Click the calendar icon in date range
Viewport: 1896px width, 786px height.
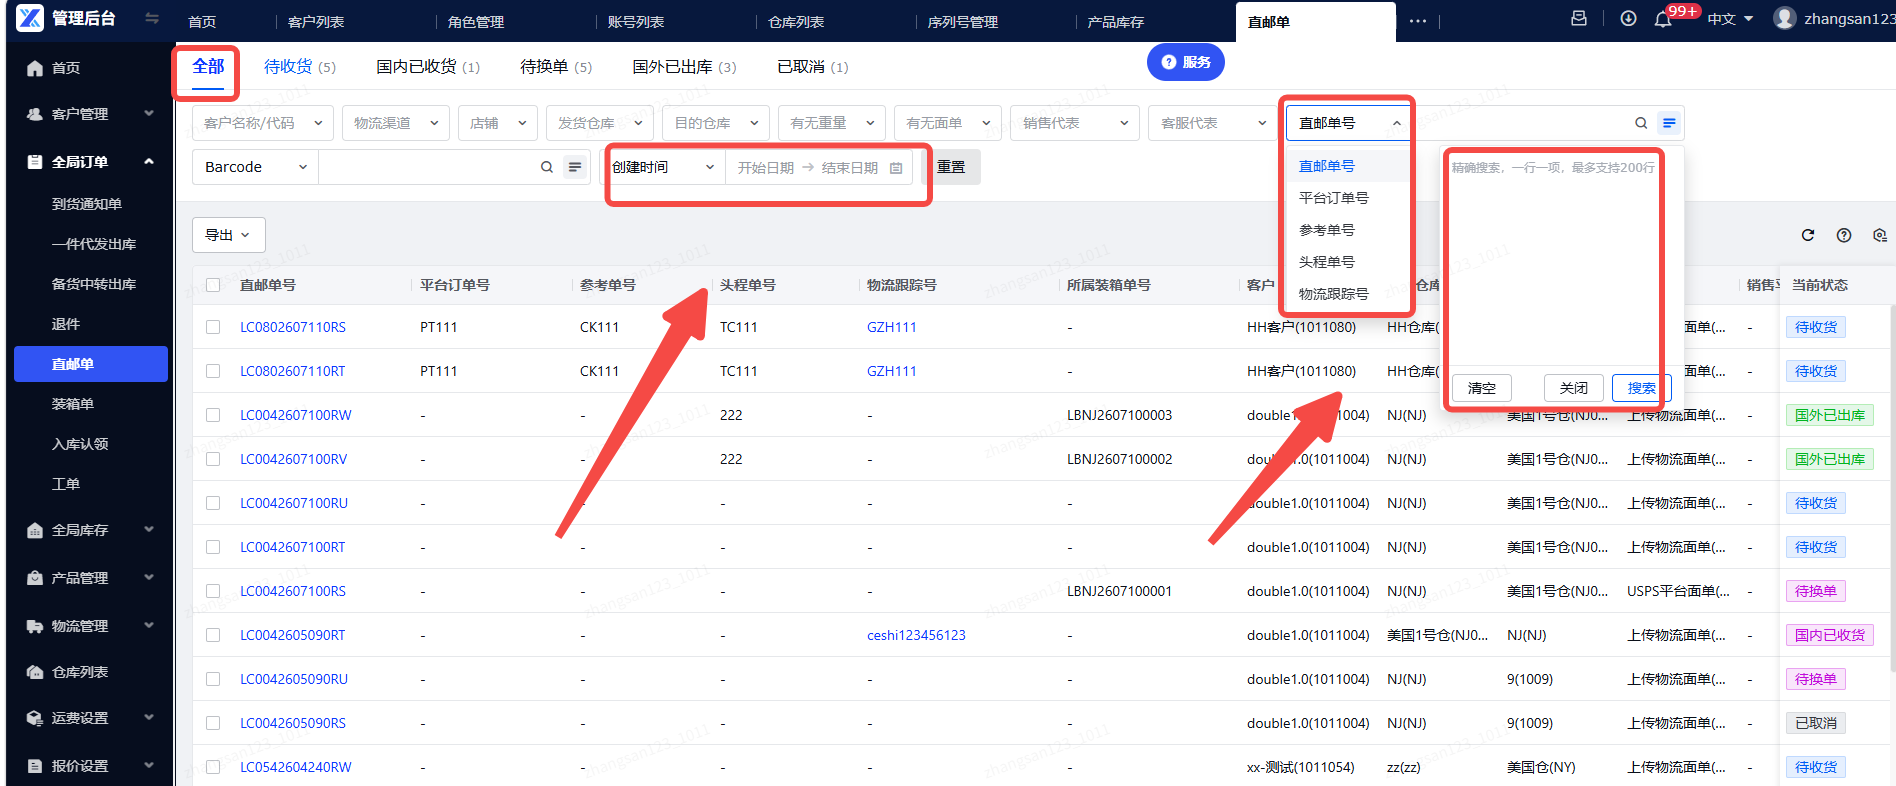point(896,168)
